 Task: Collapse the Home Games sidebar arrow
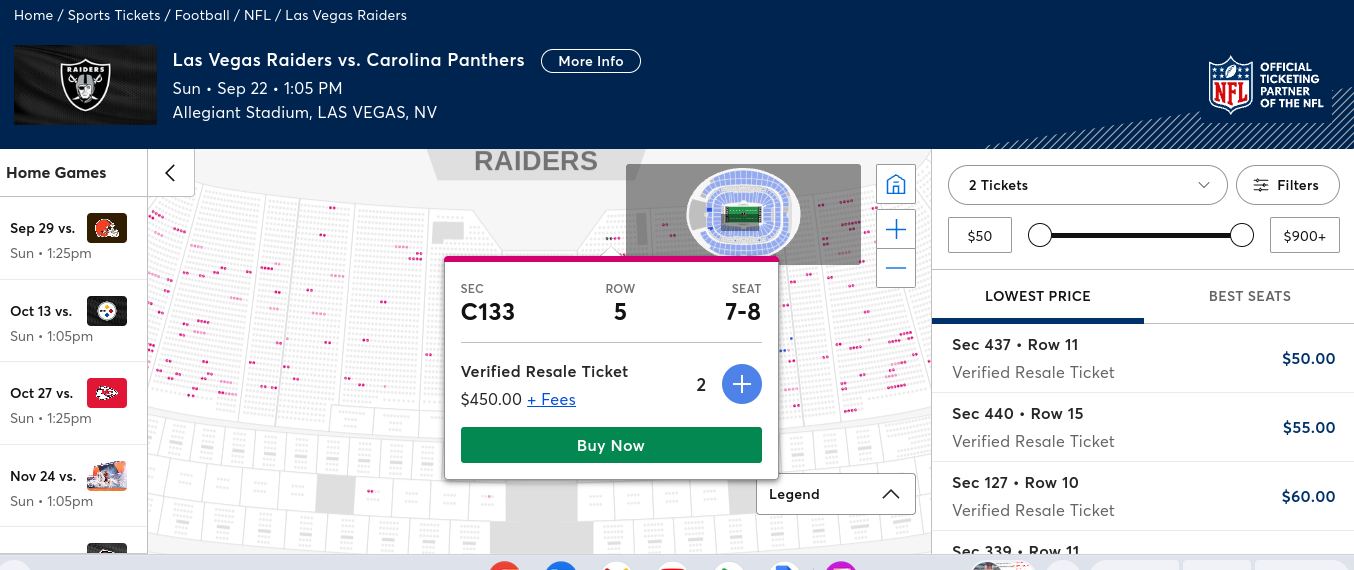(171, 173)
